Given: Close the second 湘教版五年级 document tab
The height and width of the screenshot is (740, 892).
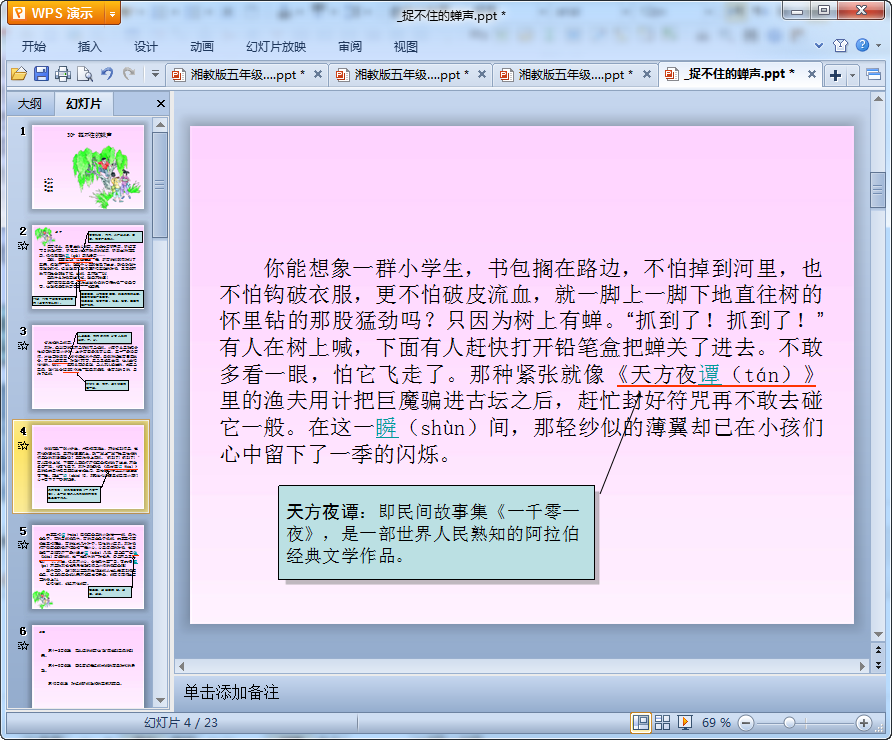Looking at the screenshot, I should pyautogui.click(x=482, y=75).
